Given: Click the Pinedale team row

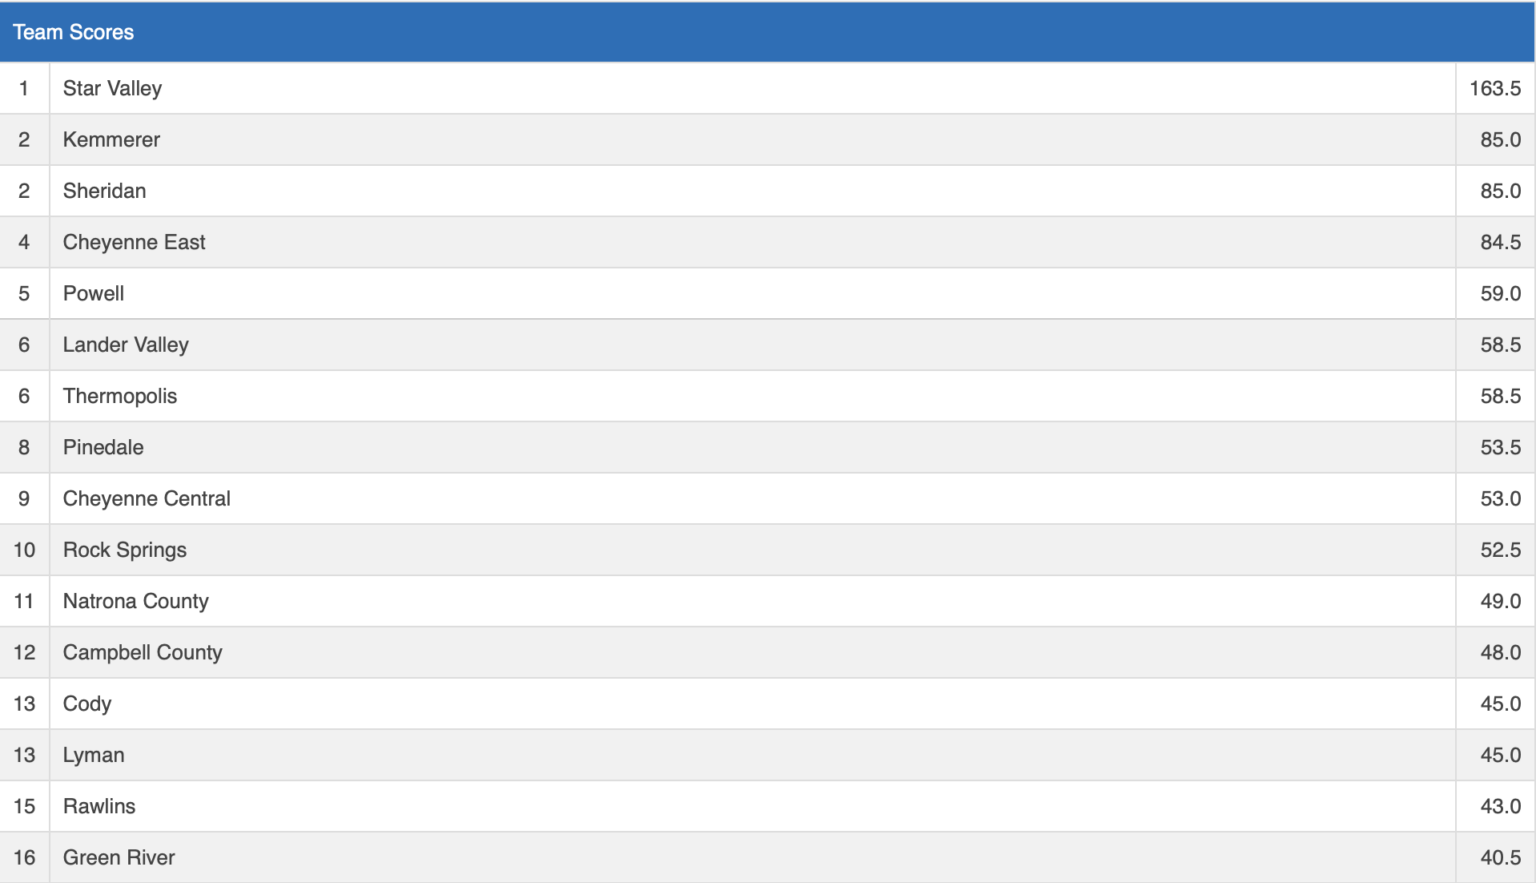Looking at the screenshot, I should [x=103, y=447].
